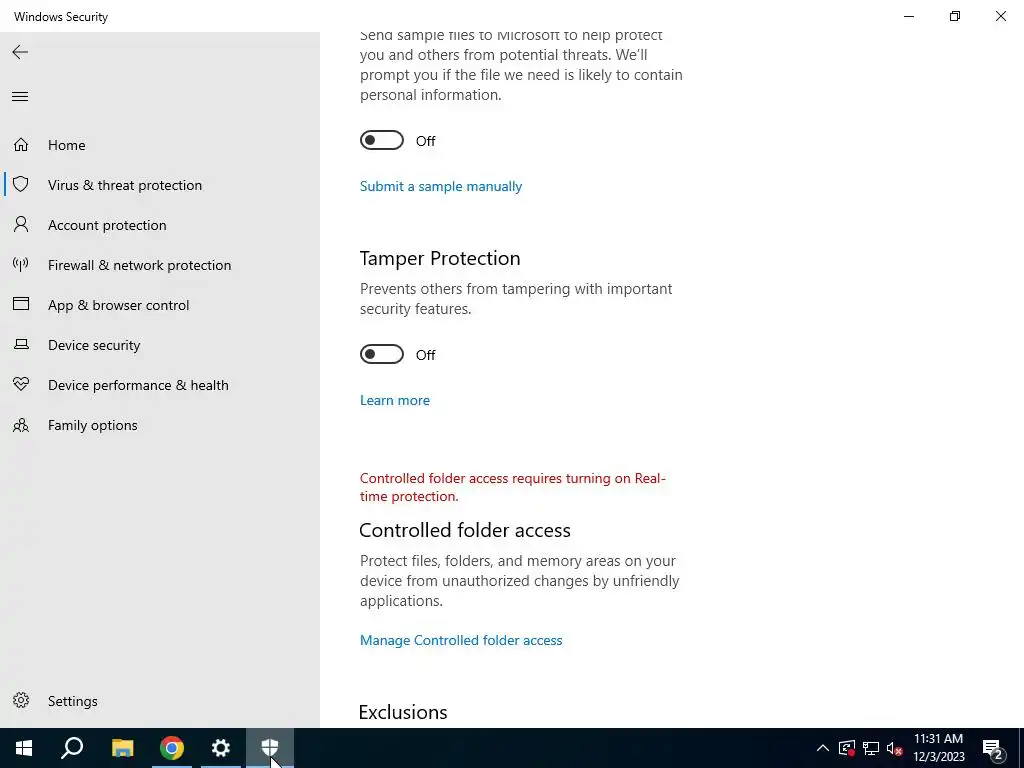
Task: Turn on Tamper Protection toggle
Action: click(x=382, y=355)
